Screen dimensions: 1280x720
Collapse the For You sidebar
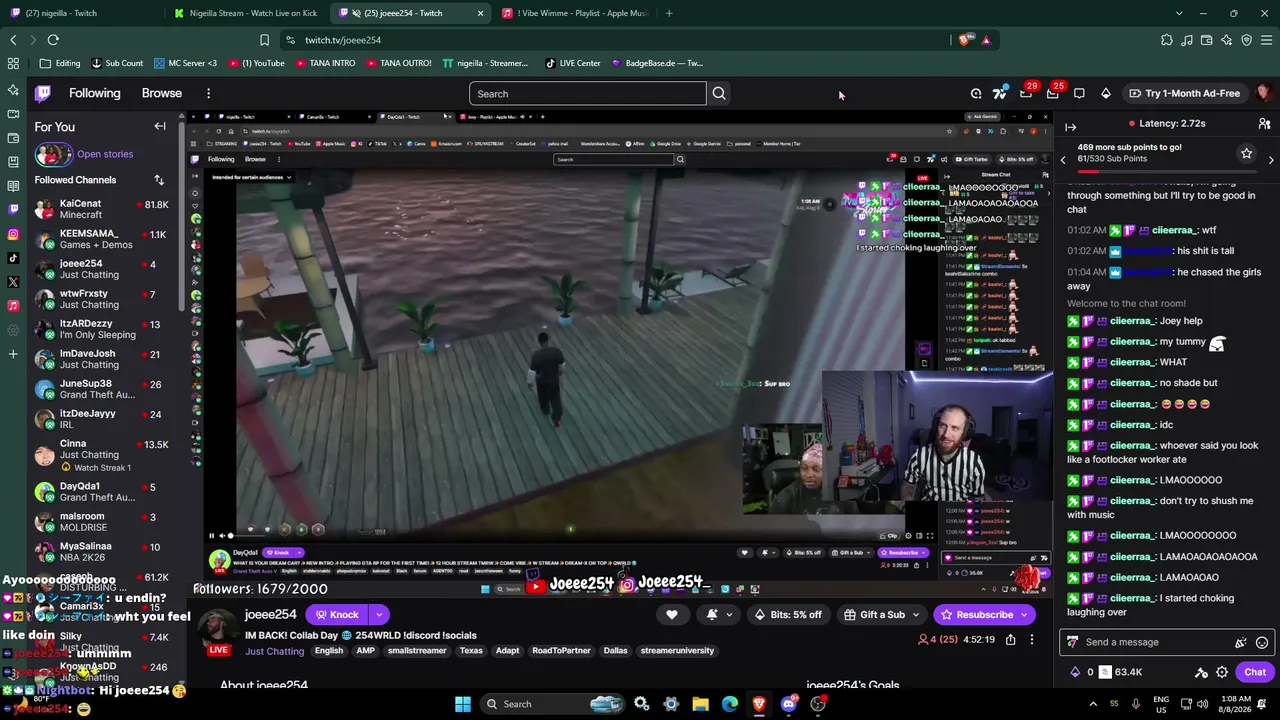[x=160, y=126]
